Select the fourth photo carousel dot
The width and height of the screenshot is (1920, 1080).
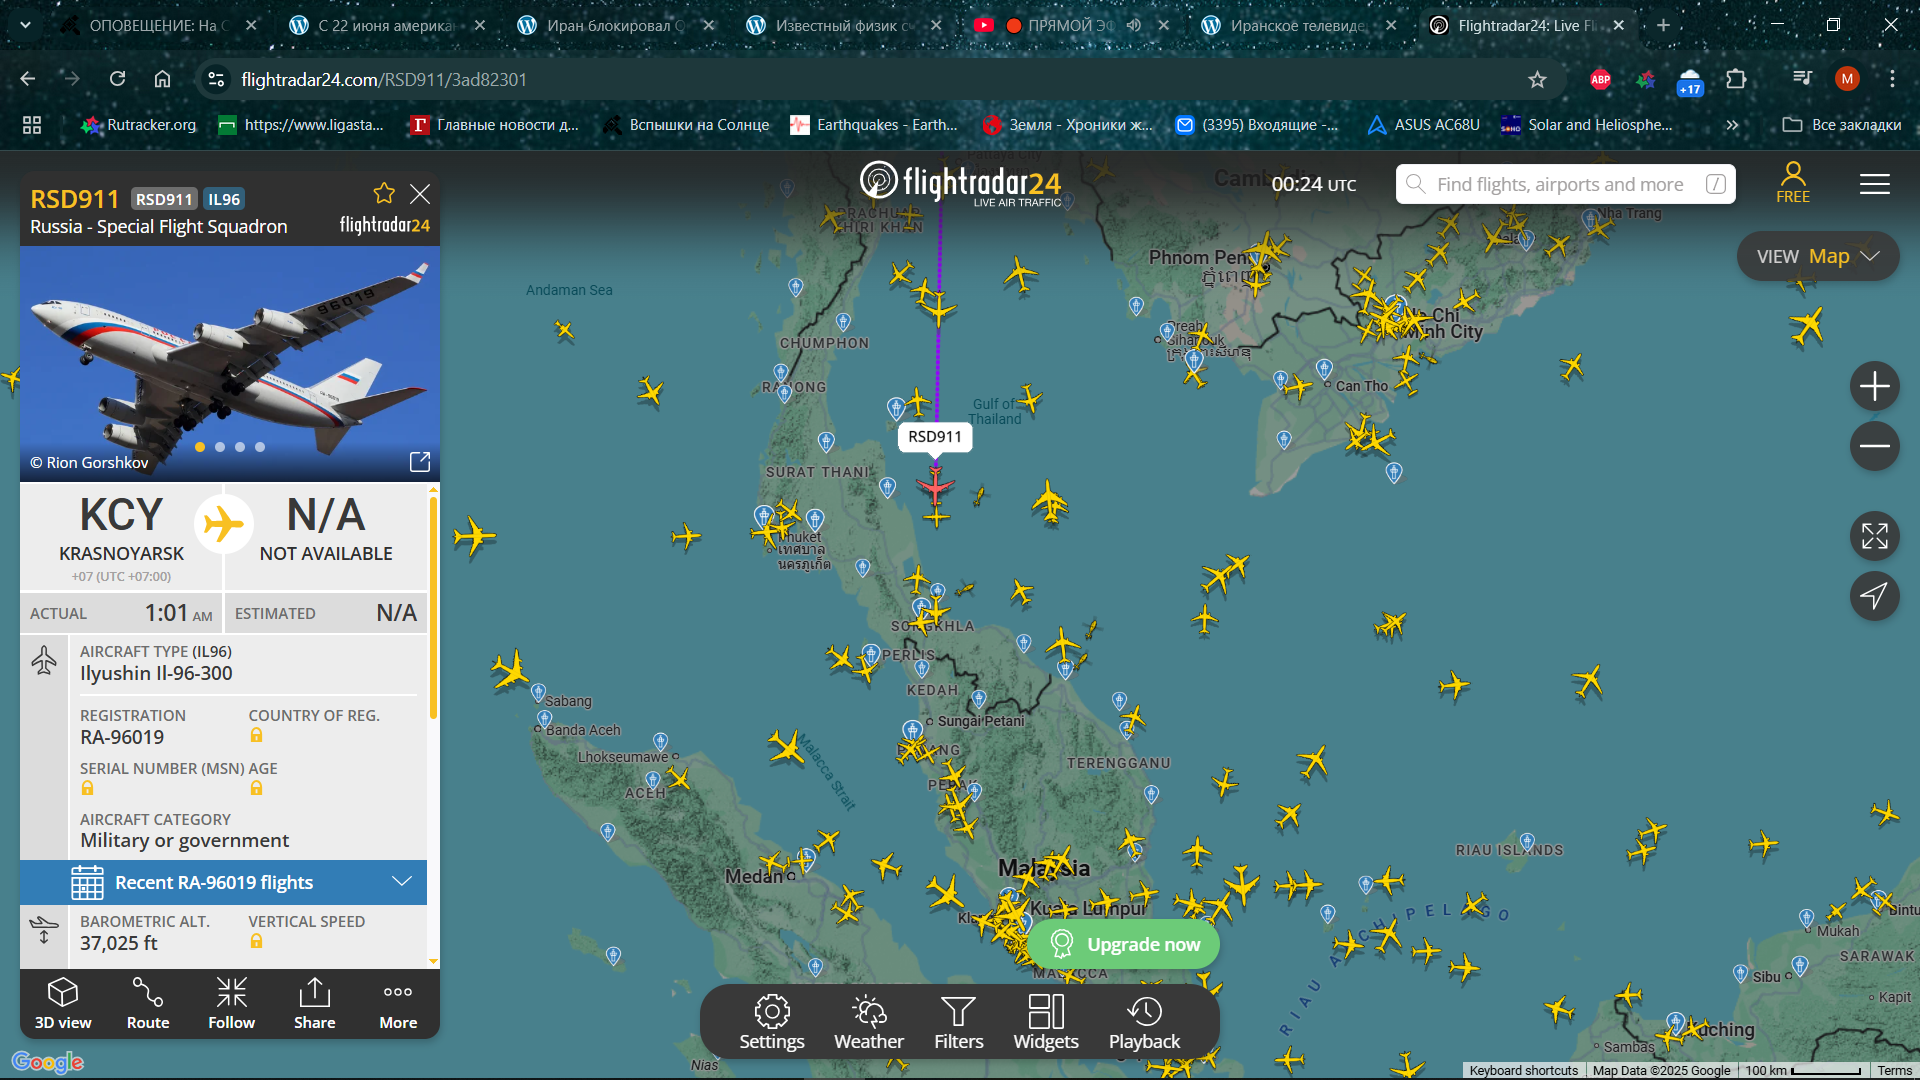click(x=260, y=447)
